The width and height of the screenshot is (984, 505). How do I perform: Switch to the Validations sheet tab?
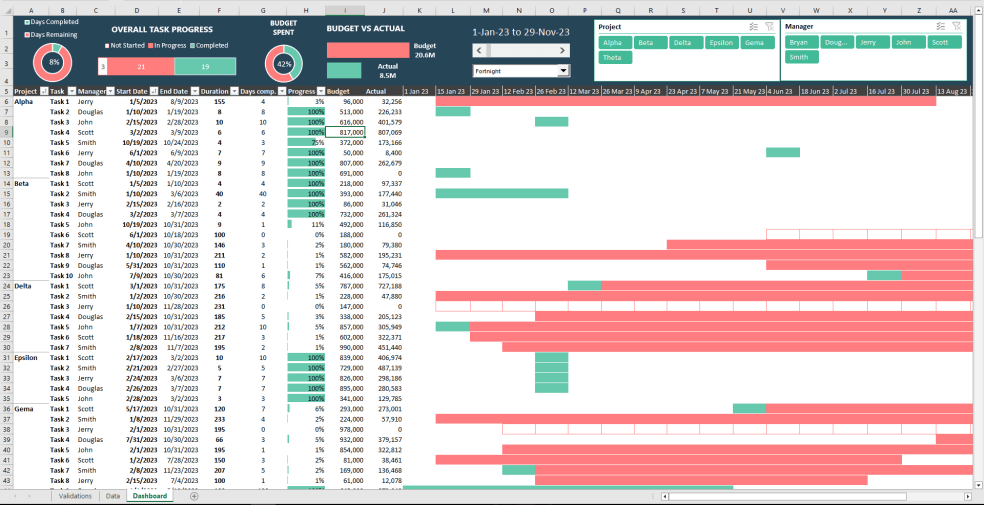(x=75, y=496)
